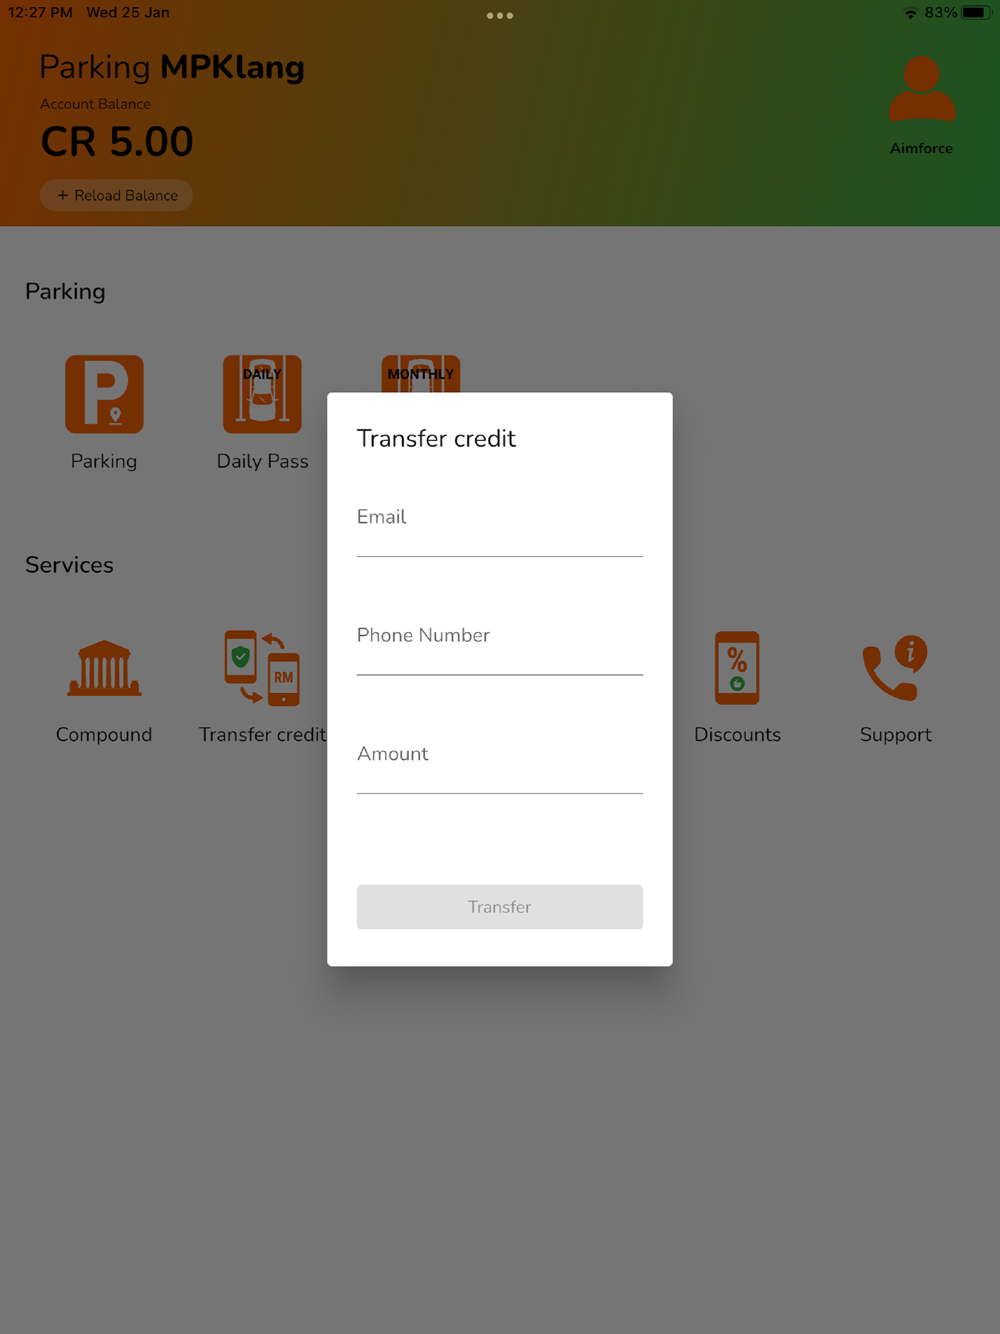This screenshot has height=1334, width=1000.
Task: Tap the Wi-Fi status icon
Action: pos(910,13)
